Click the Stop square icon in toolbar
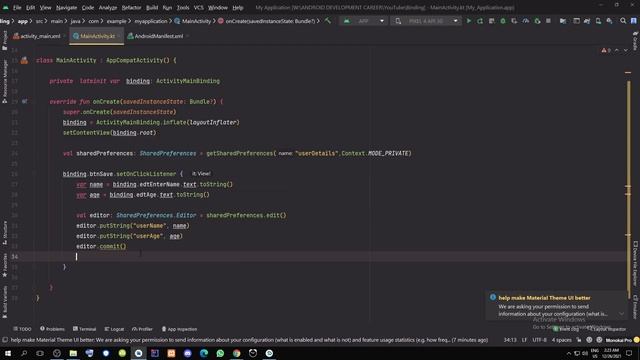 pos(548,21)
